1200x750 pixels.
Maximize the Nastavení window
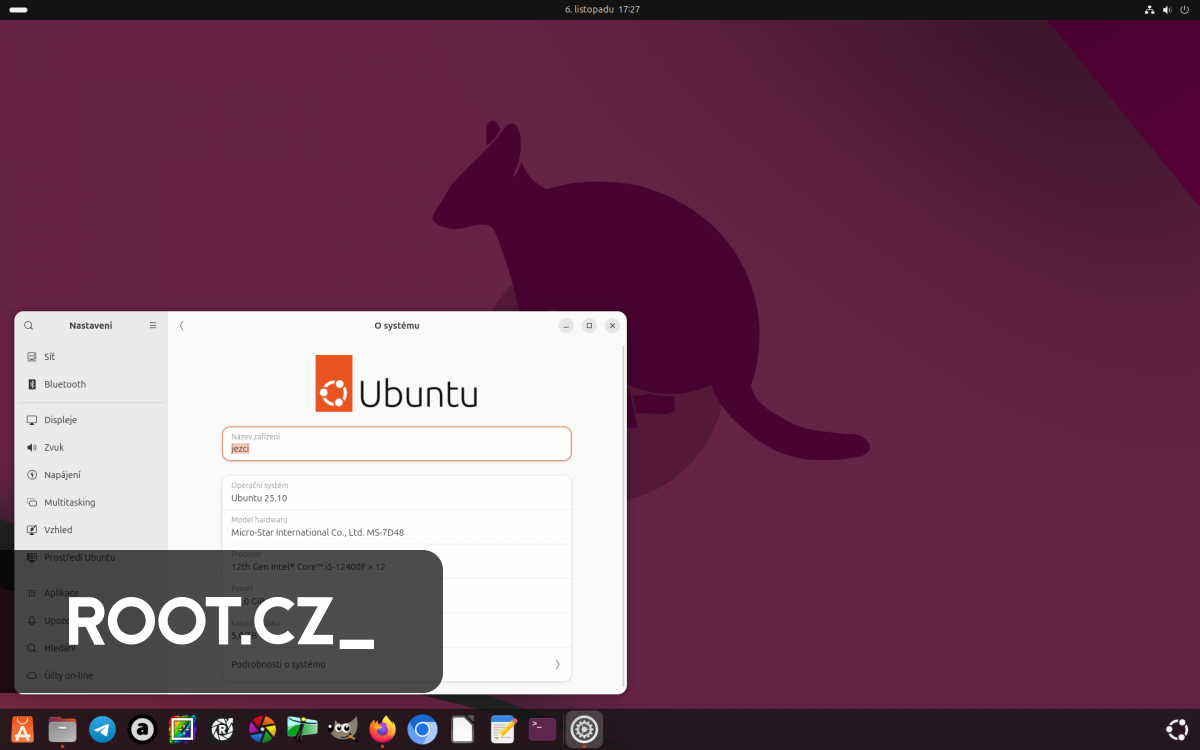(x=589, y=326)
